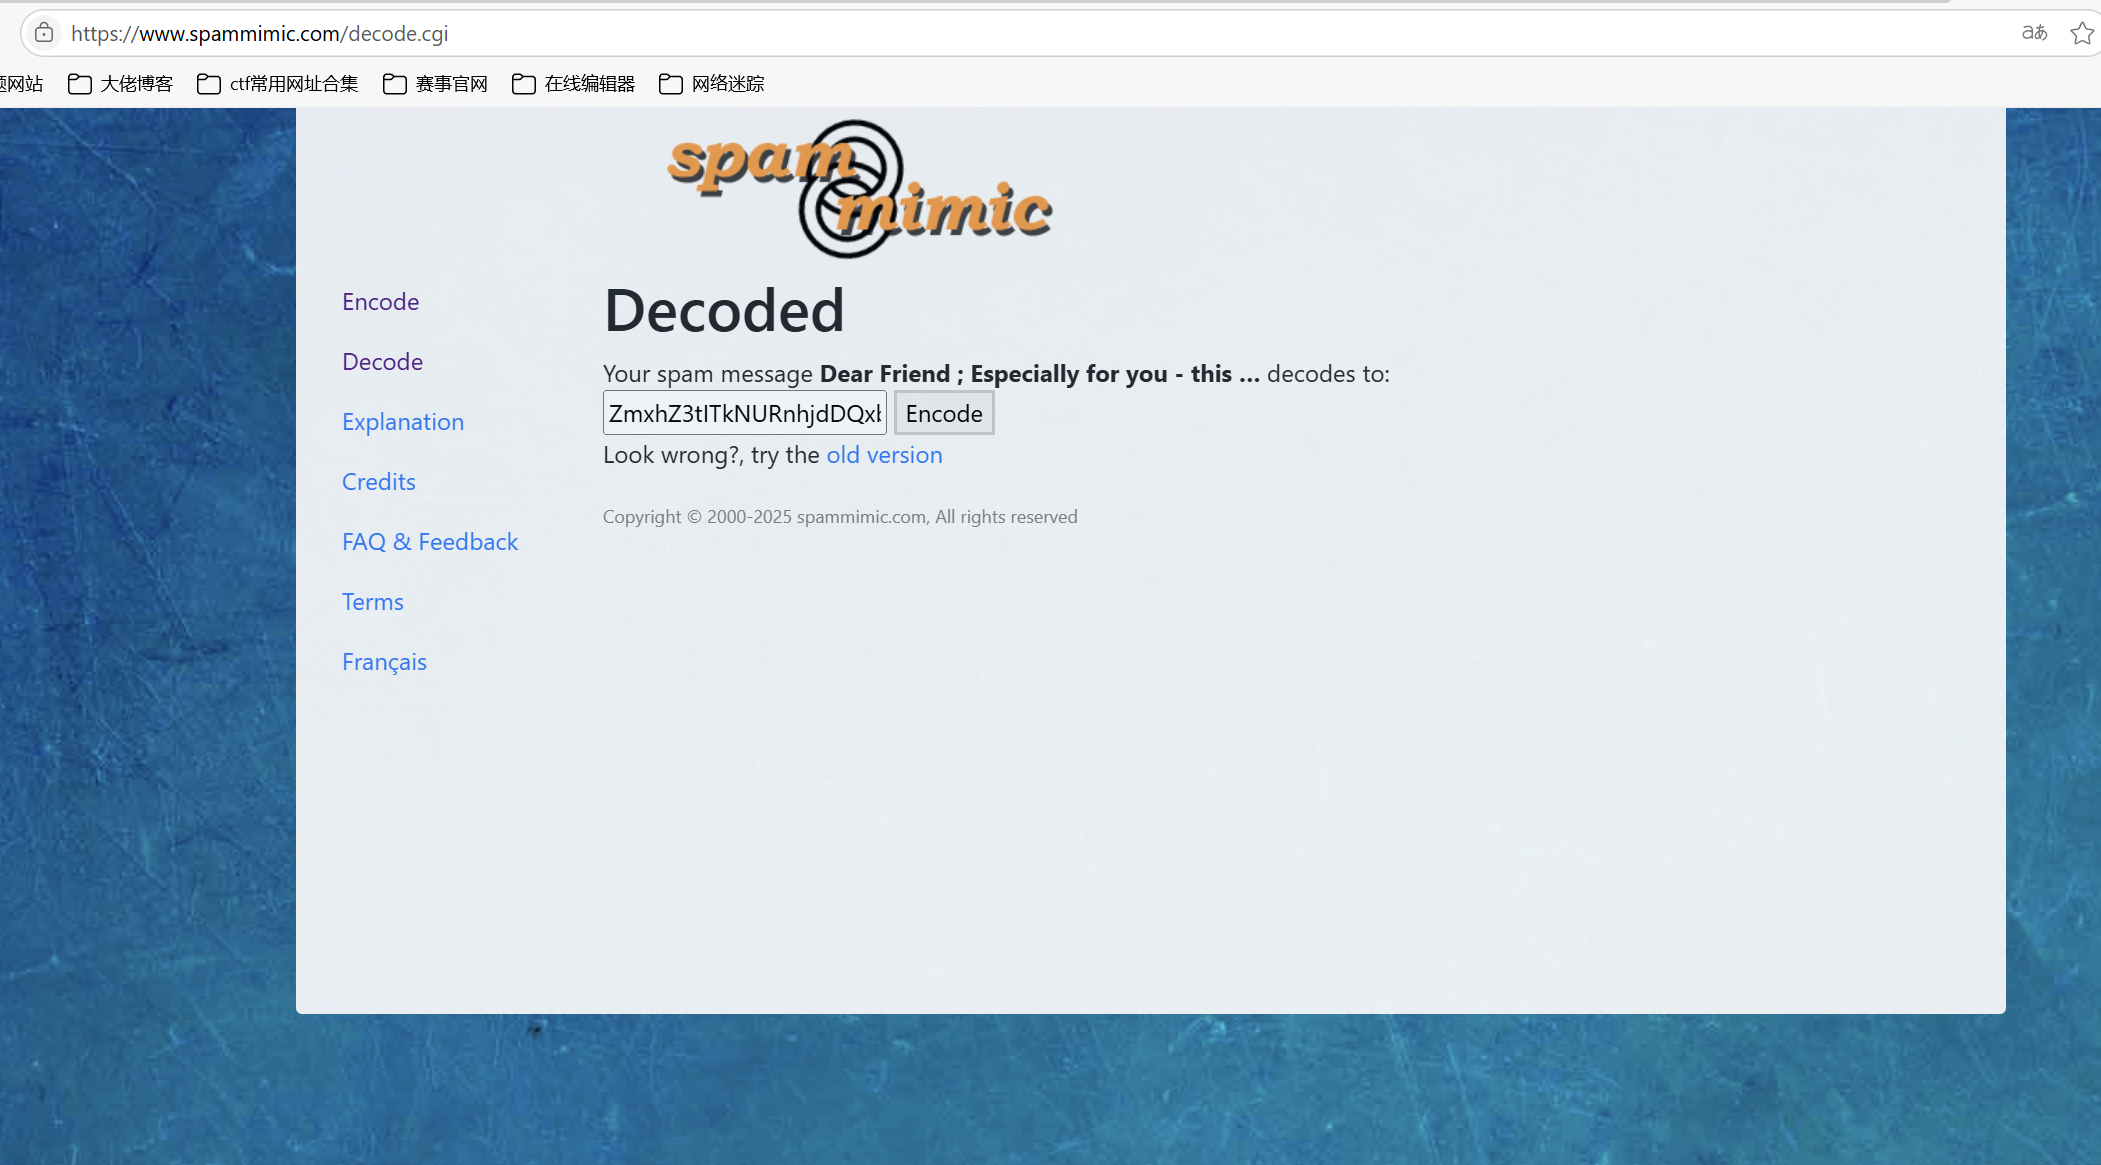
Task: Open the Credits page link
Action: click(378, 482)
